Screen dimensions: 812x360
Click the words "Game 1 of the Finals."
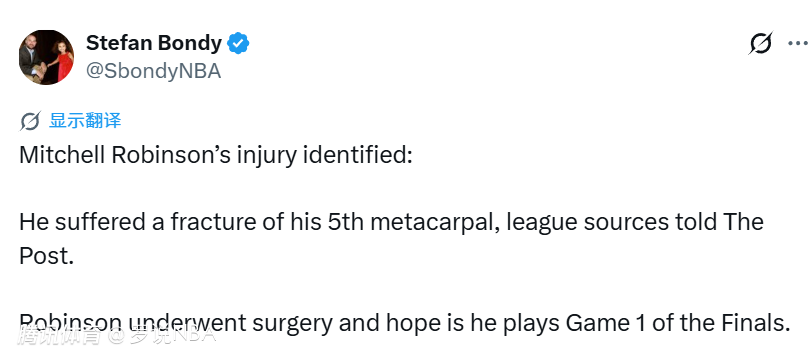pos(677,323)
